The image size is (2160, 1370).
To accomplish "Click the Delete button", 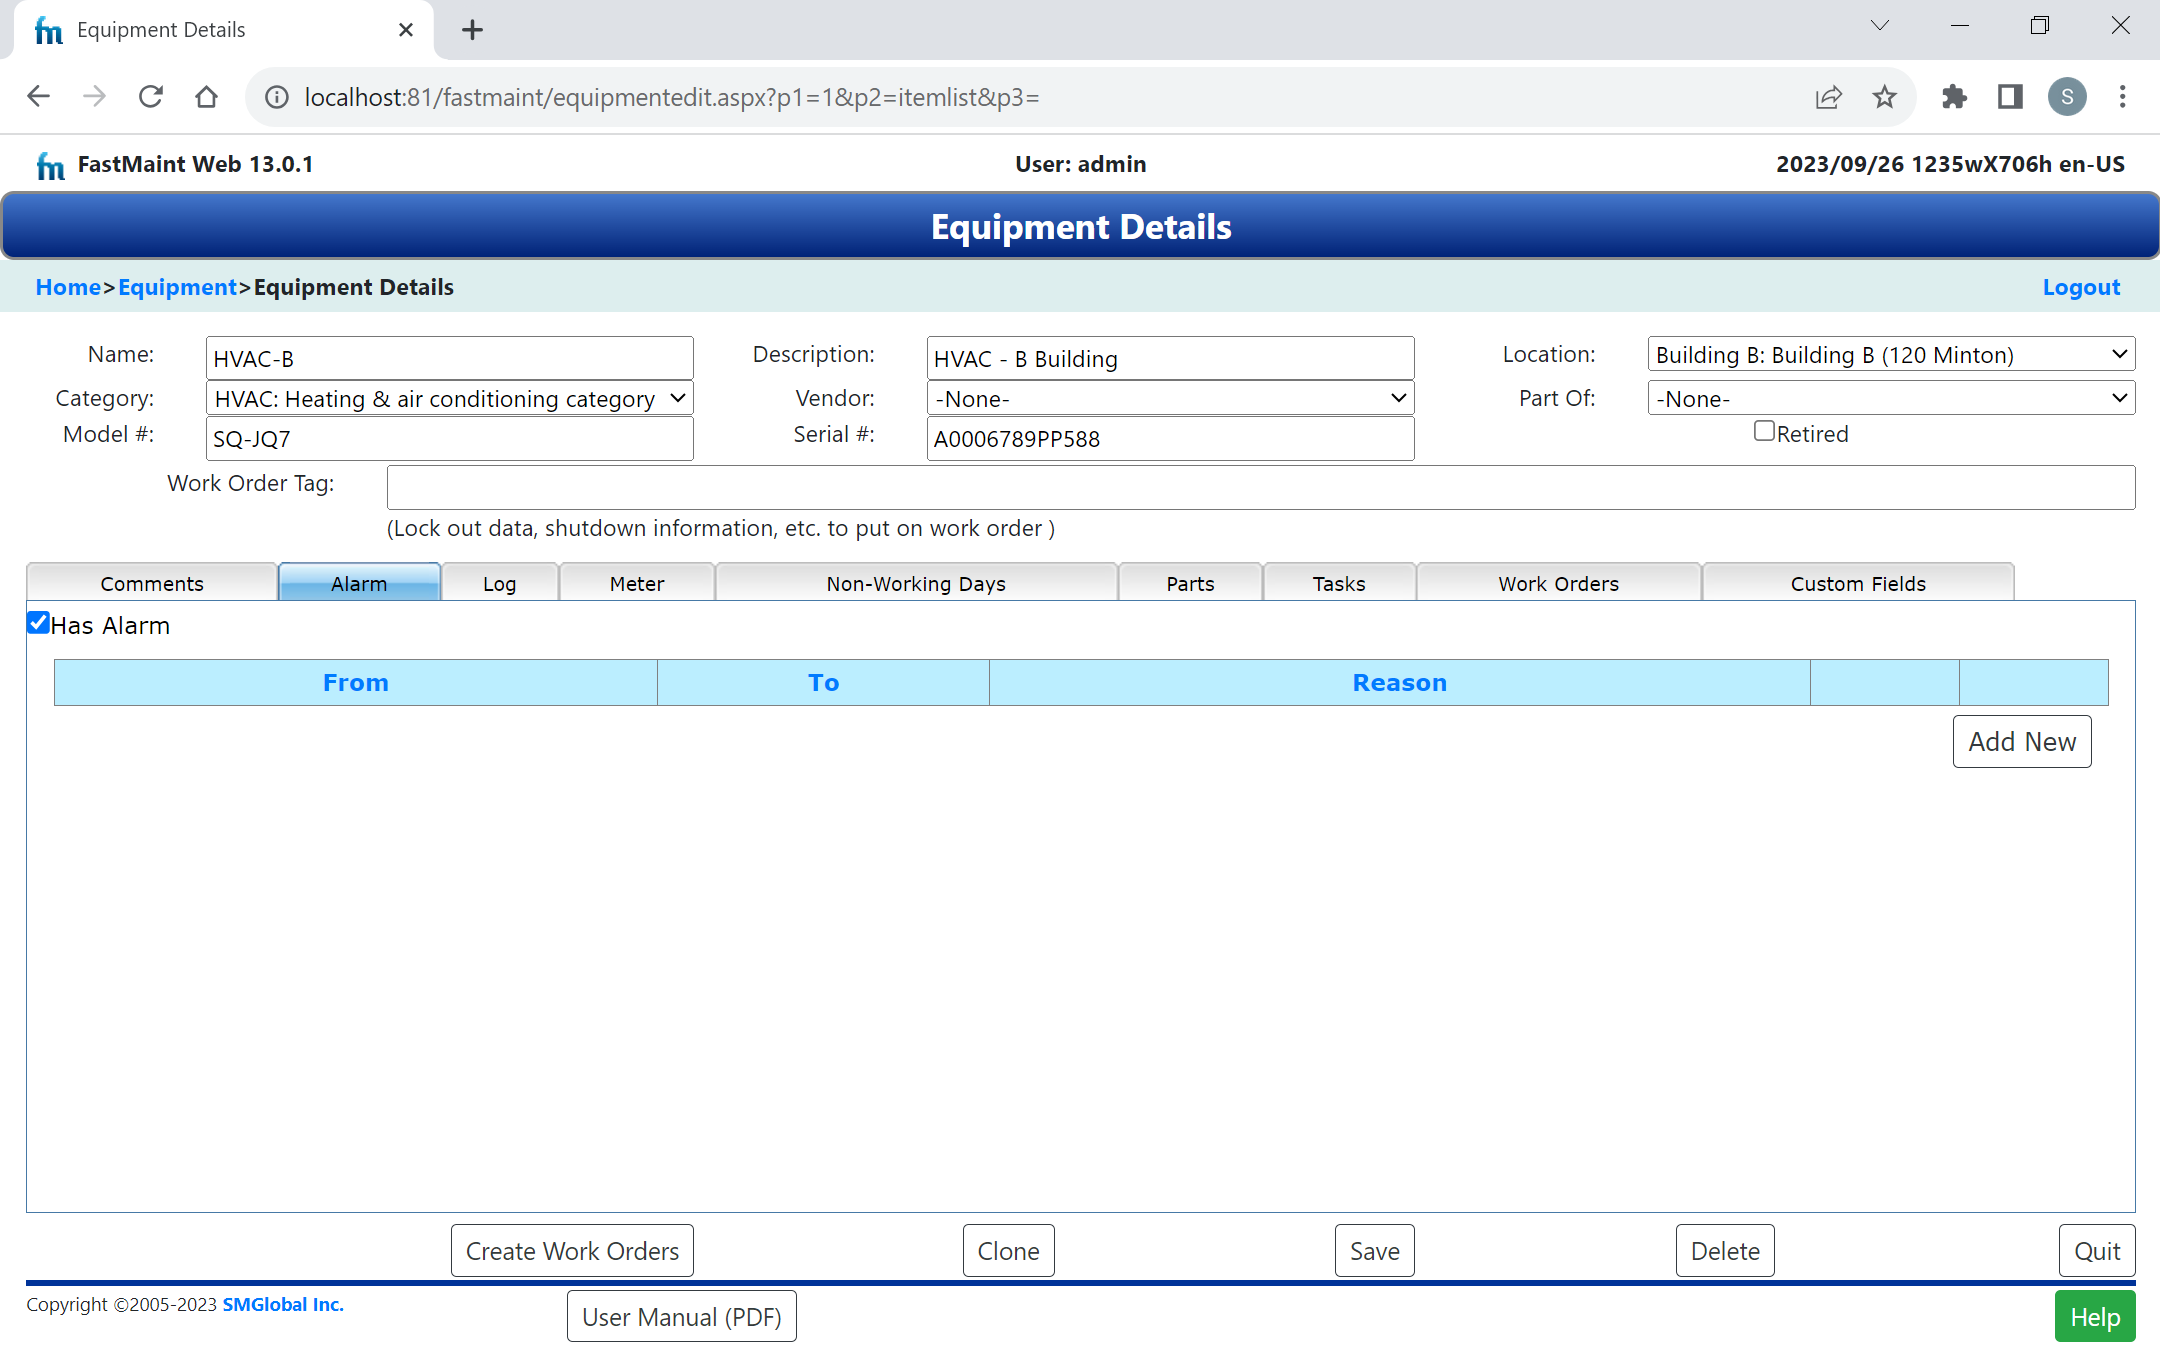I will pos(1725,1250).
